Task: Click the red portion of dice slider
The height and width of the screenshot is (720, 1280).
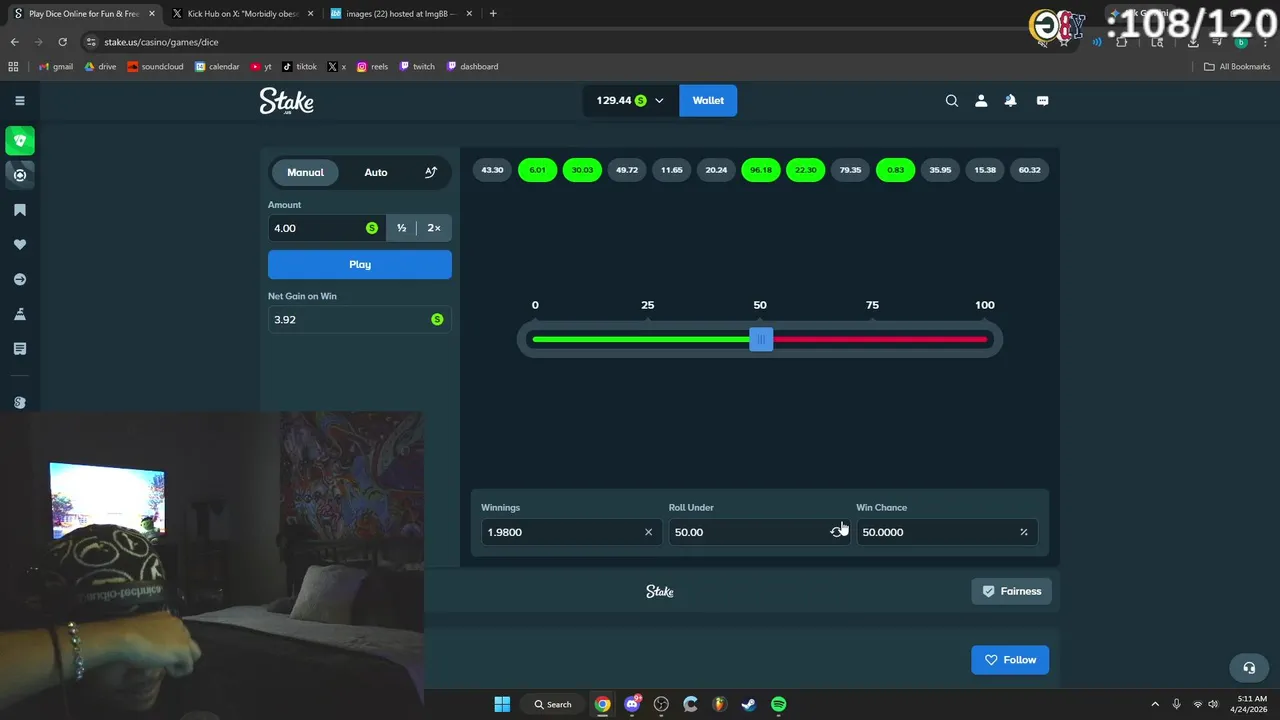Action: [x=880, y=340]
